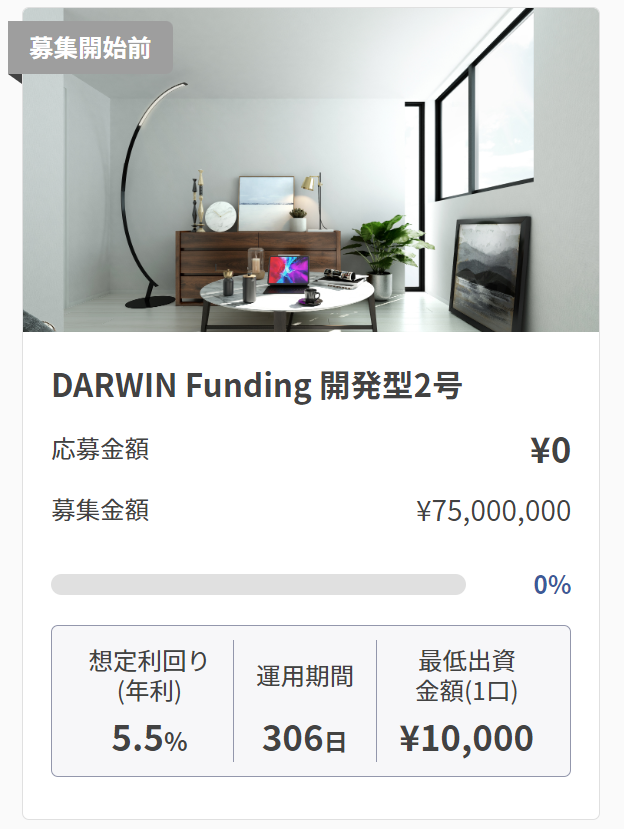Click the framed landscape painting in photo
The height and width of the screenshot is (829, 624).
click(491, 272)
